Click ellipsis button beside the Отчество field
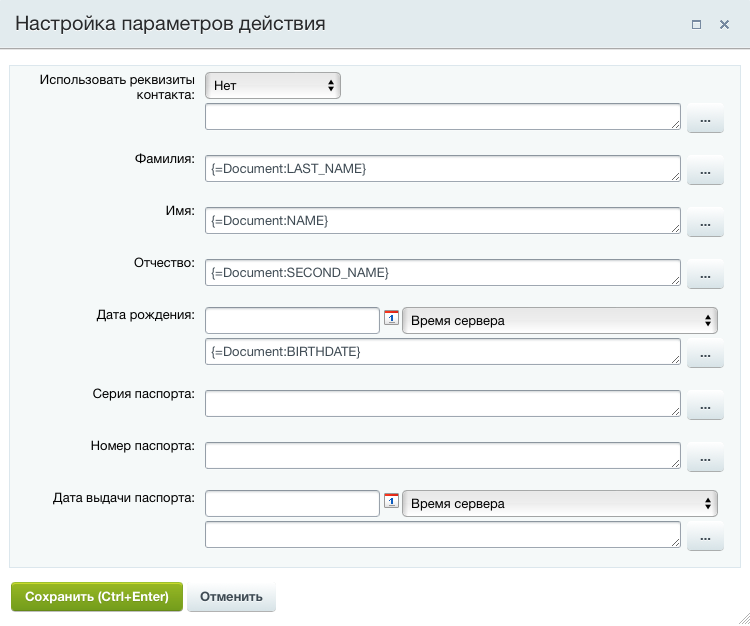The height and width of the screenshot is (626, 750). [705, 275]
